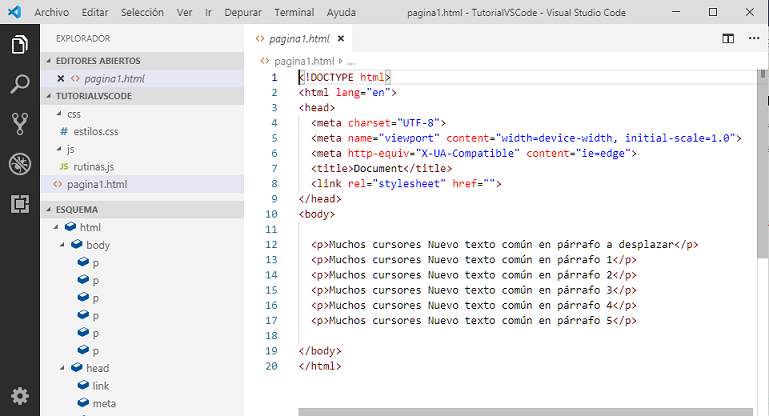The width and height of the screenshot is (769, 416).
Task: Close the pagina1.html editor tab
Action: pyautogui.click(x=341, y=38)
